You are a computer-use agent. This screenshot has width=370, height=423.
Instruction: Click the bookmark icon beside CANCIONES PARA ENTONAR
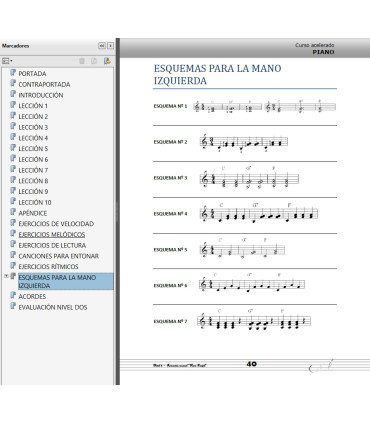click(13, 255)
